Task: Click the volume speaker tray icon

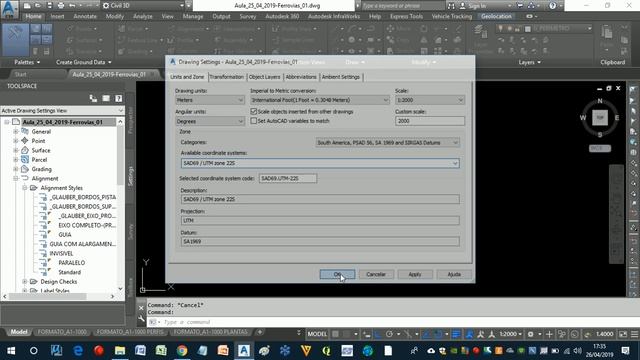Action: pyautogui.click(x=577, y=351)
